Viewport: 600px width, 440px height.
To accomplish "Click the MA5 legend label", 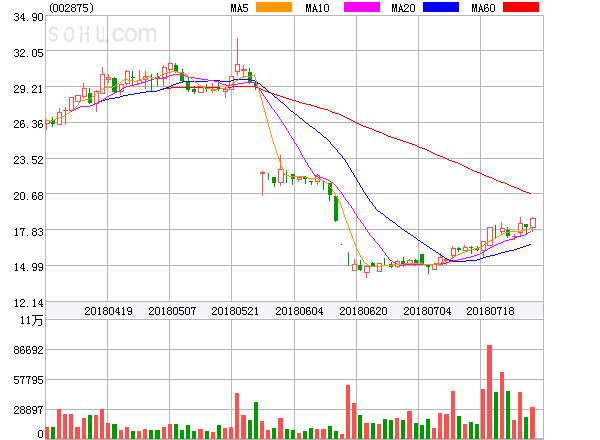I will coord(240,8).
